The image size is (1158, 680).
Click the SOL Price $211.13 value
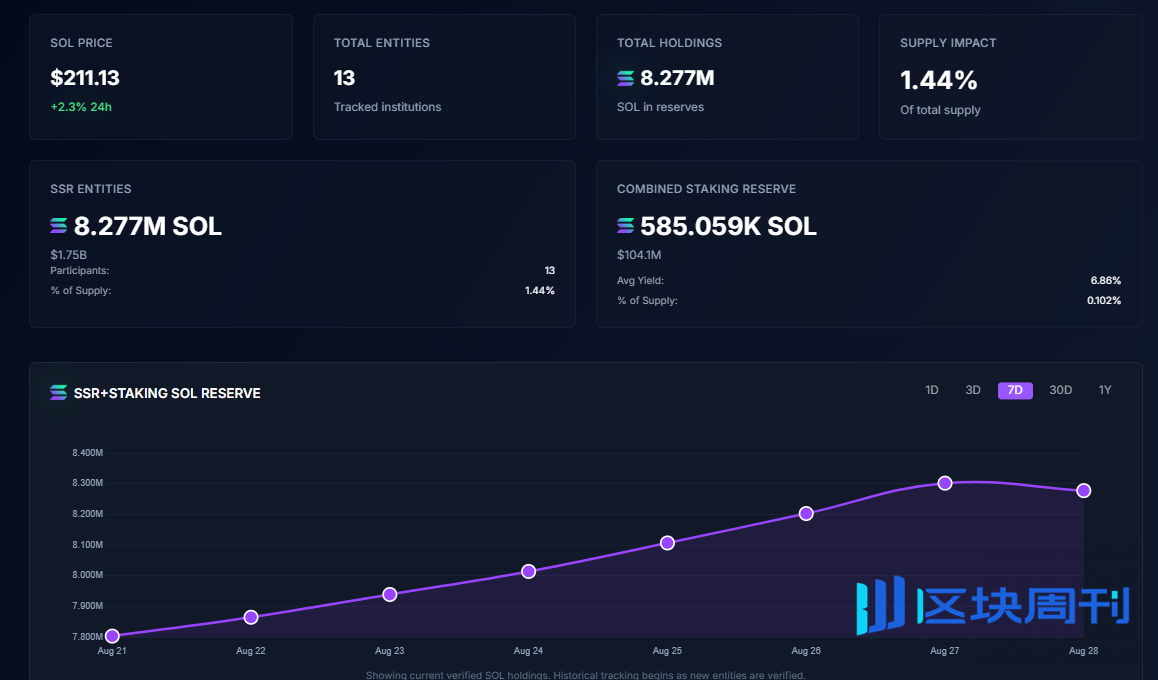[x=85, y=78]
